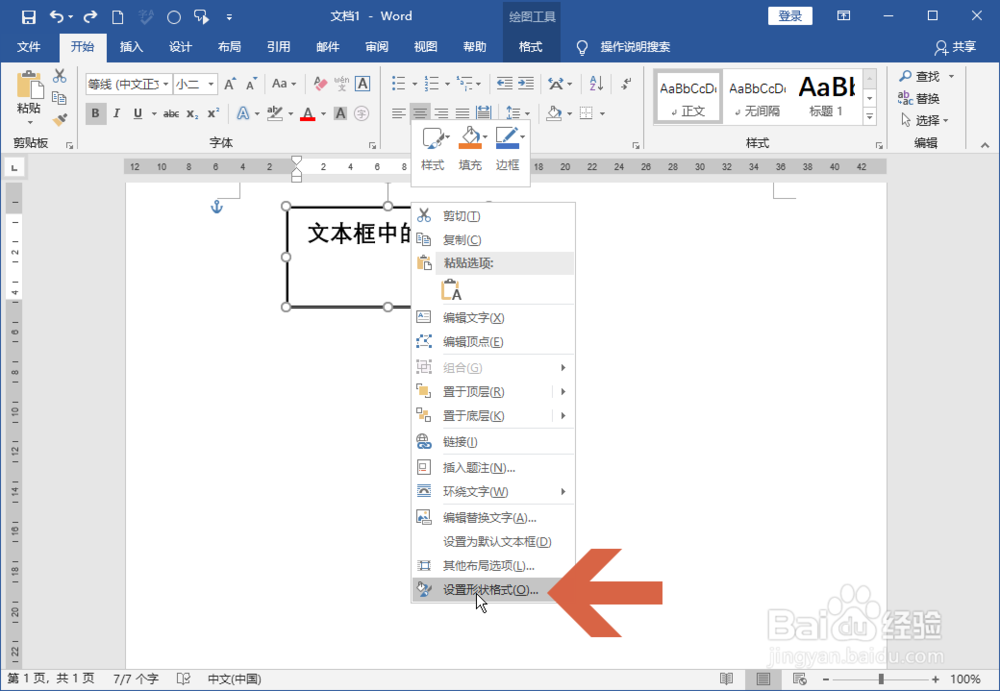Click the Redo arrow icon
This screenshot has height=691, width=1000.
coord(90,17)
